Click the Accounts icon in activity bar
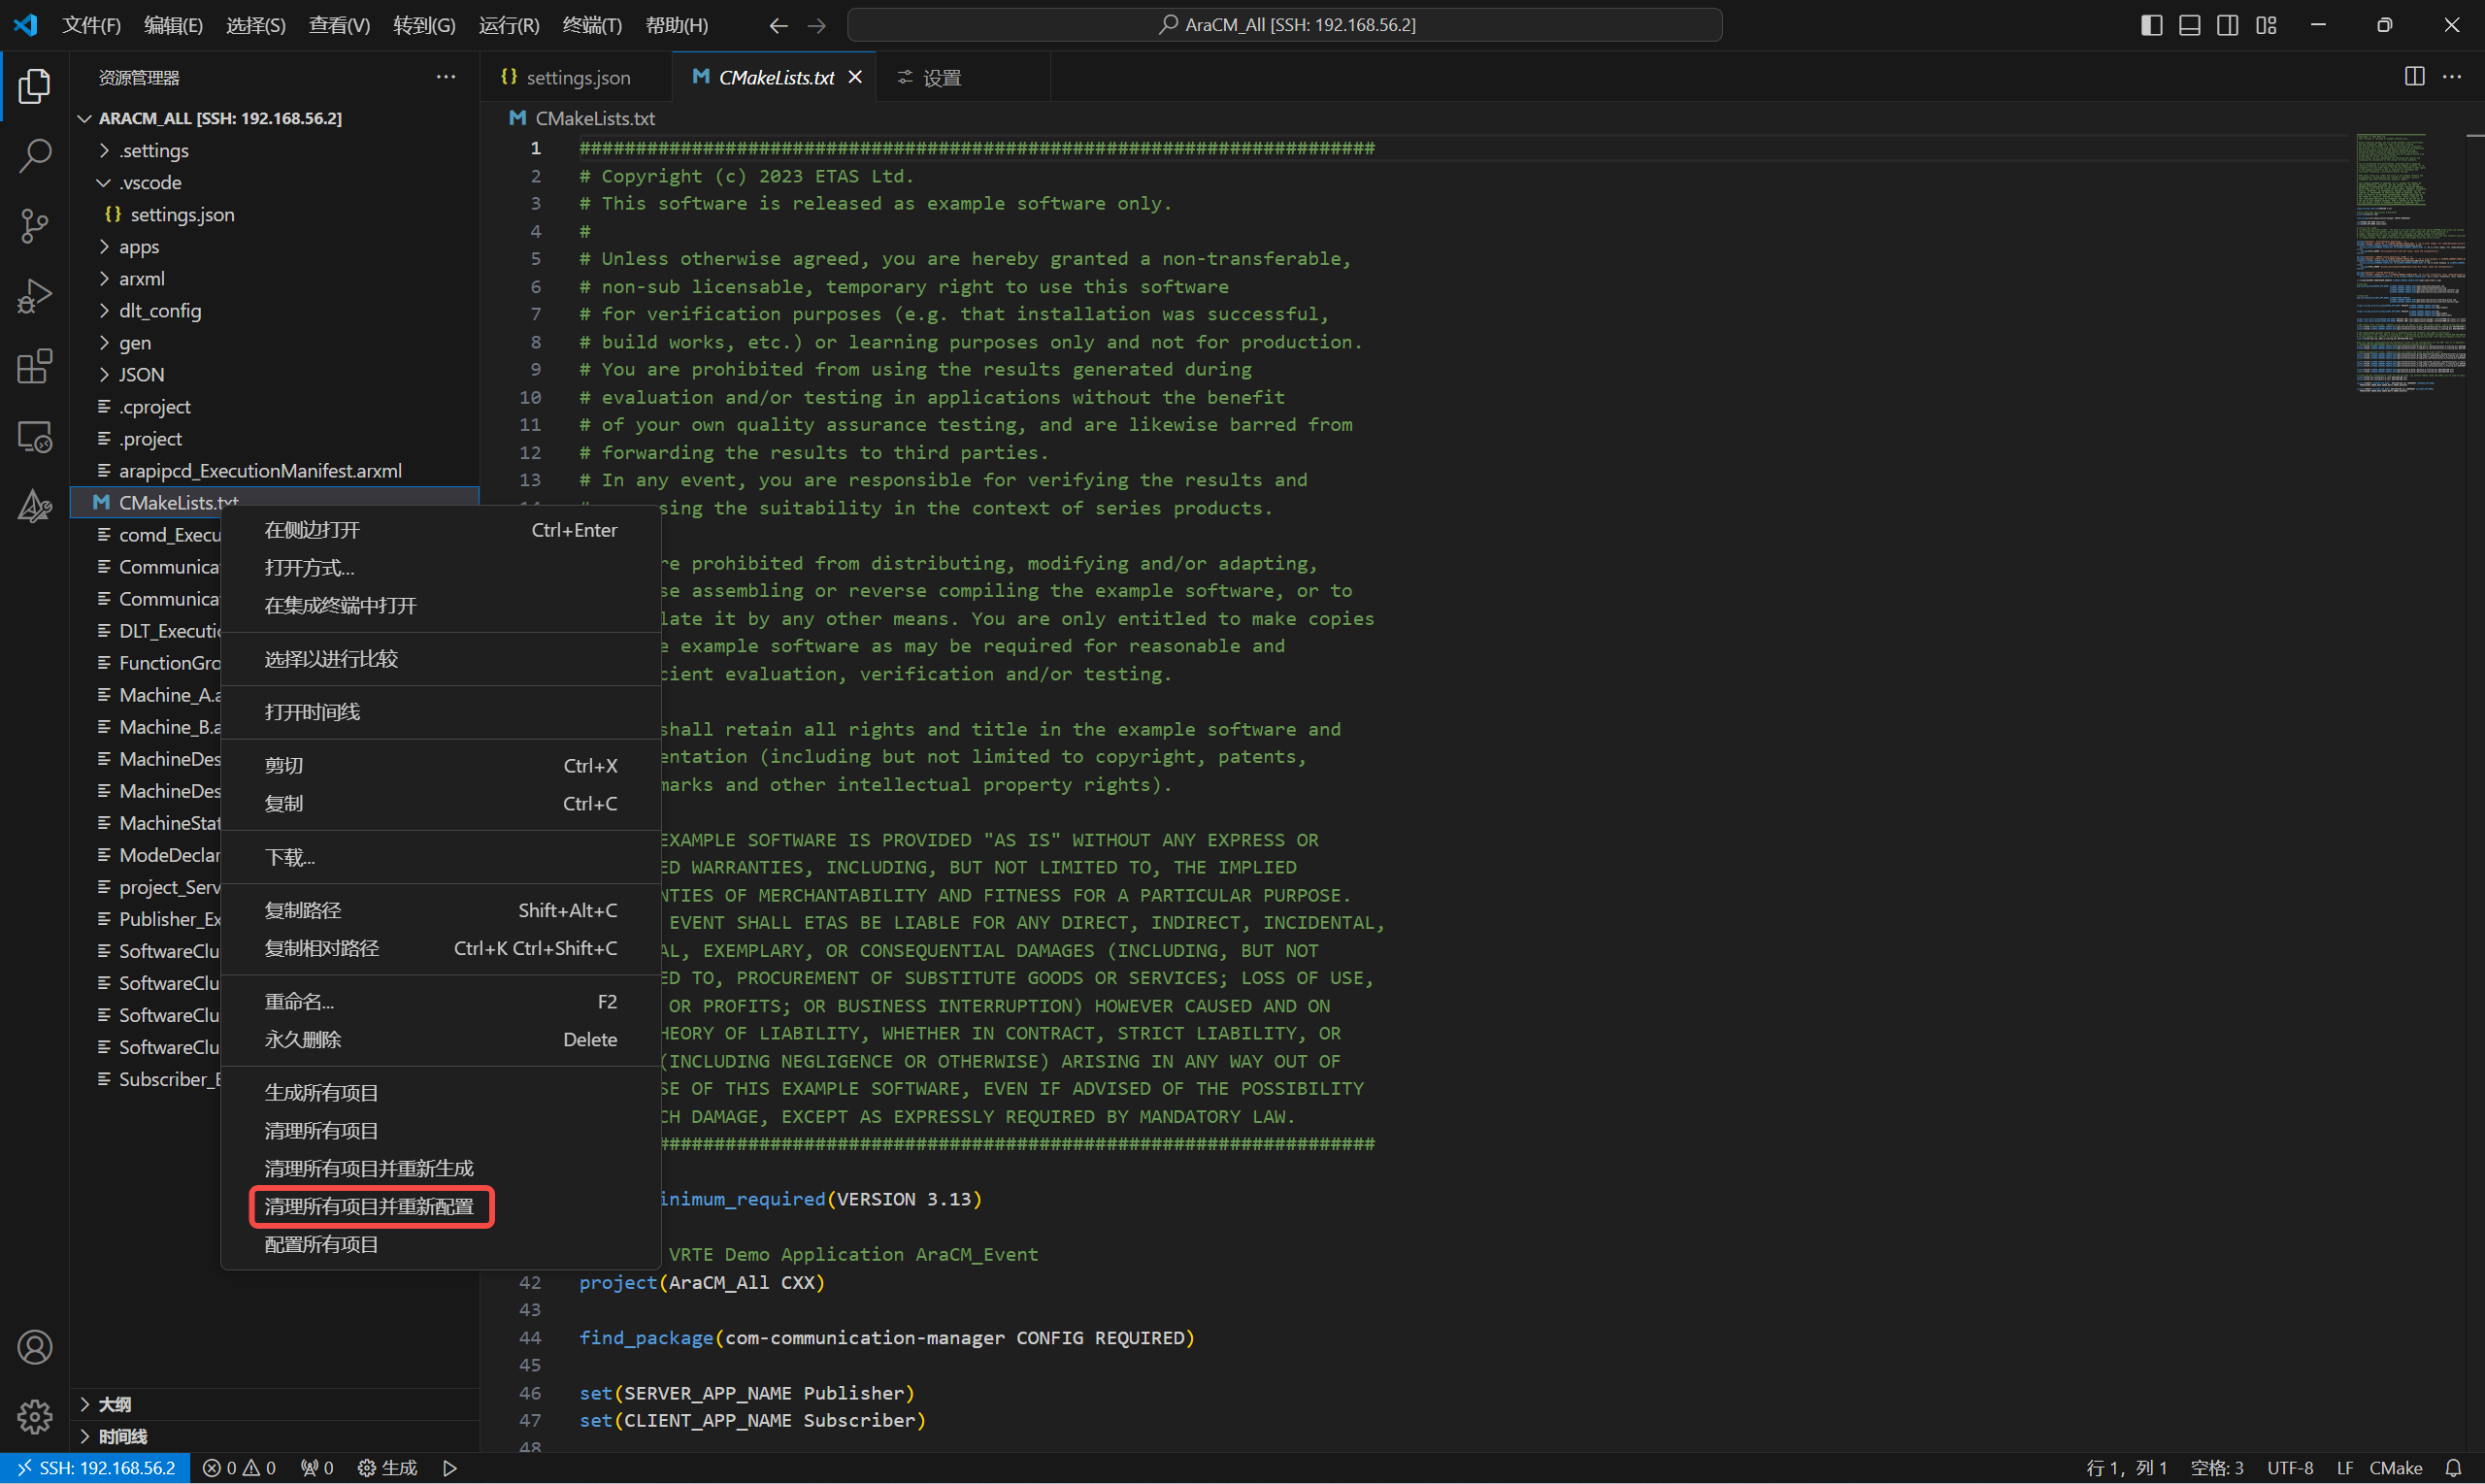Screen dimensions: 2485x1484 35,1348
